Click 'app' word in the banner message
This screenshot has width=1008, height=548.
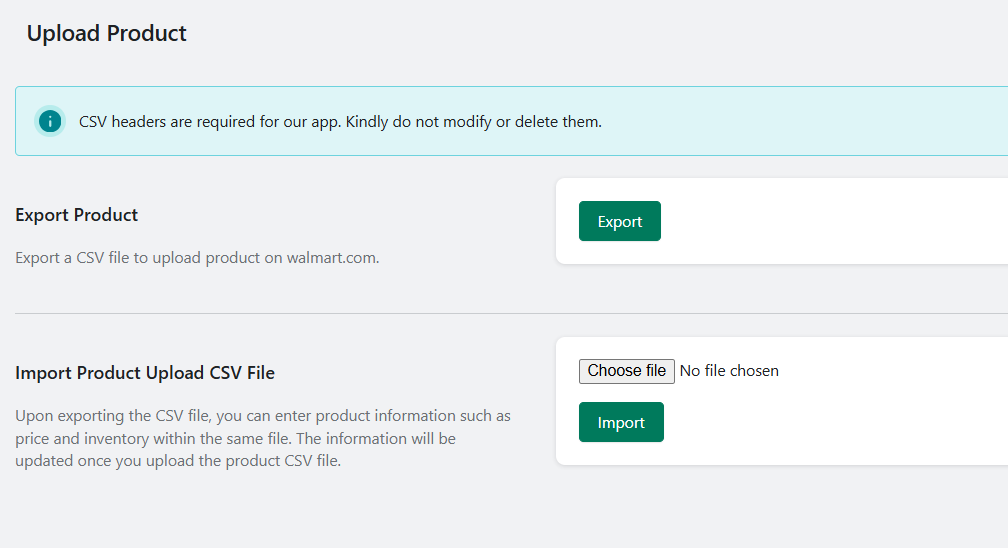325,122
